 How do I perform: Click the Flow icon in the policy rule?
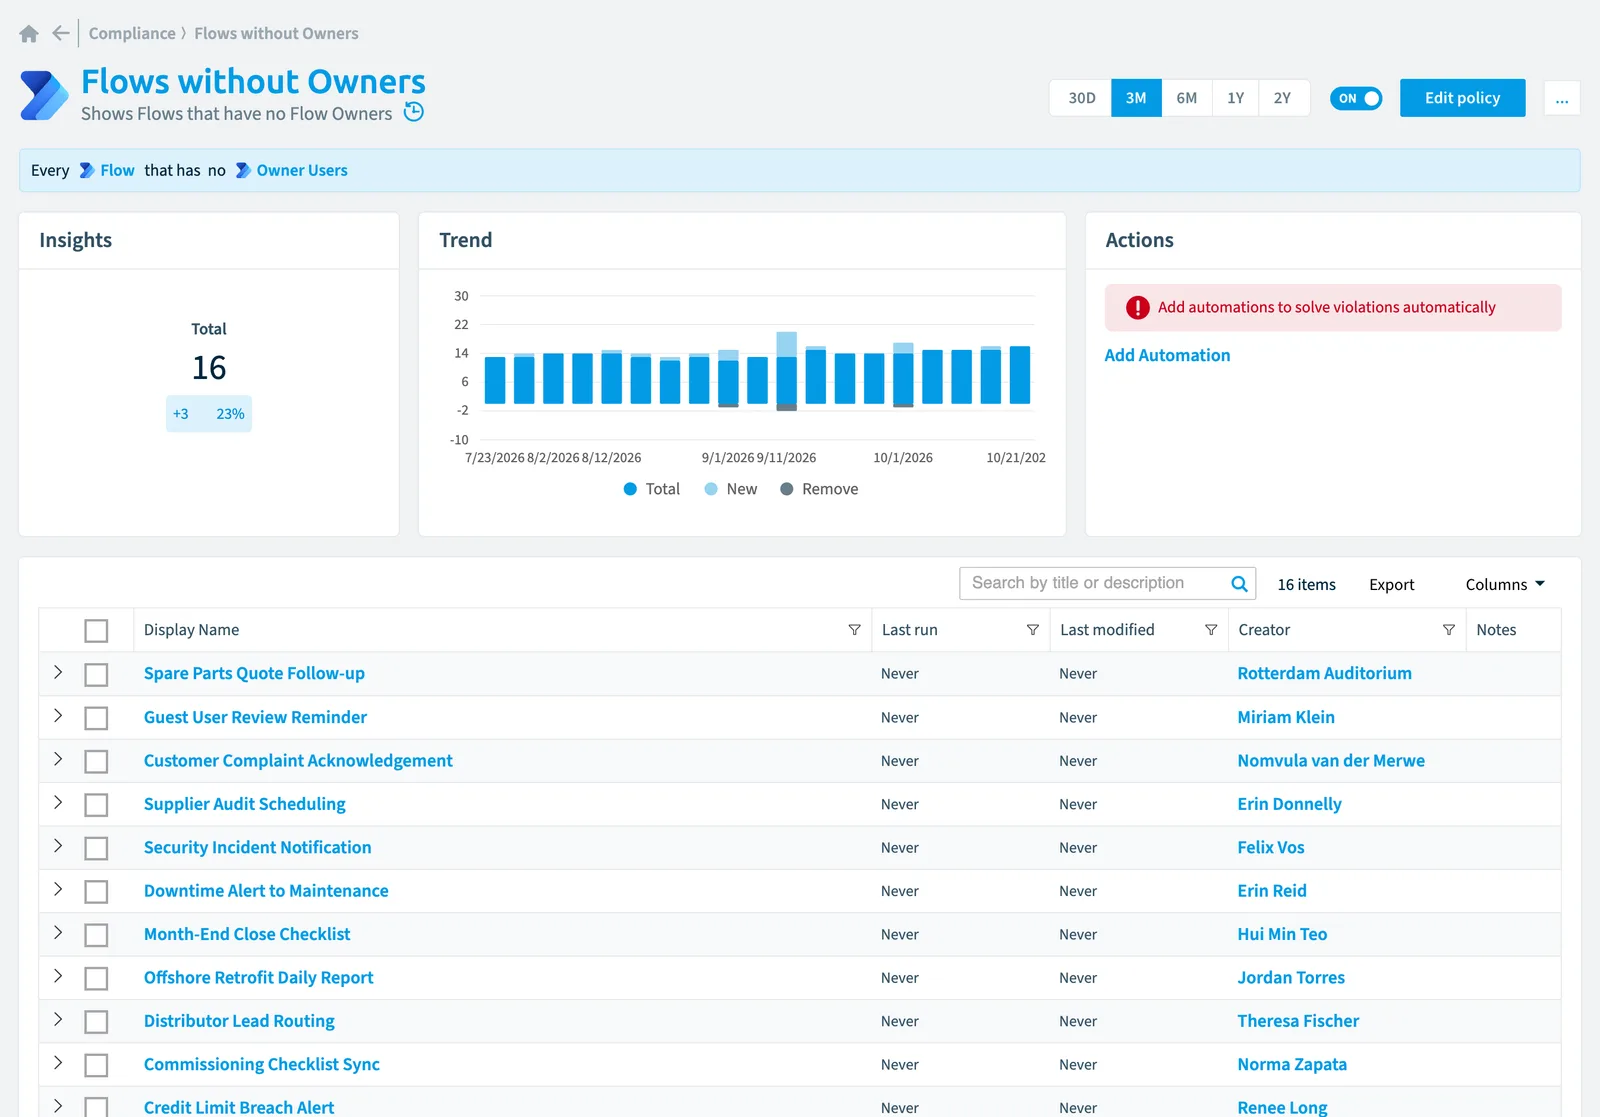(x=87, y=171)
